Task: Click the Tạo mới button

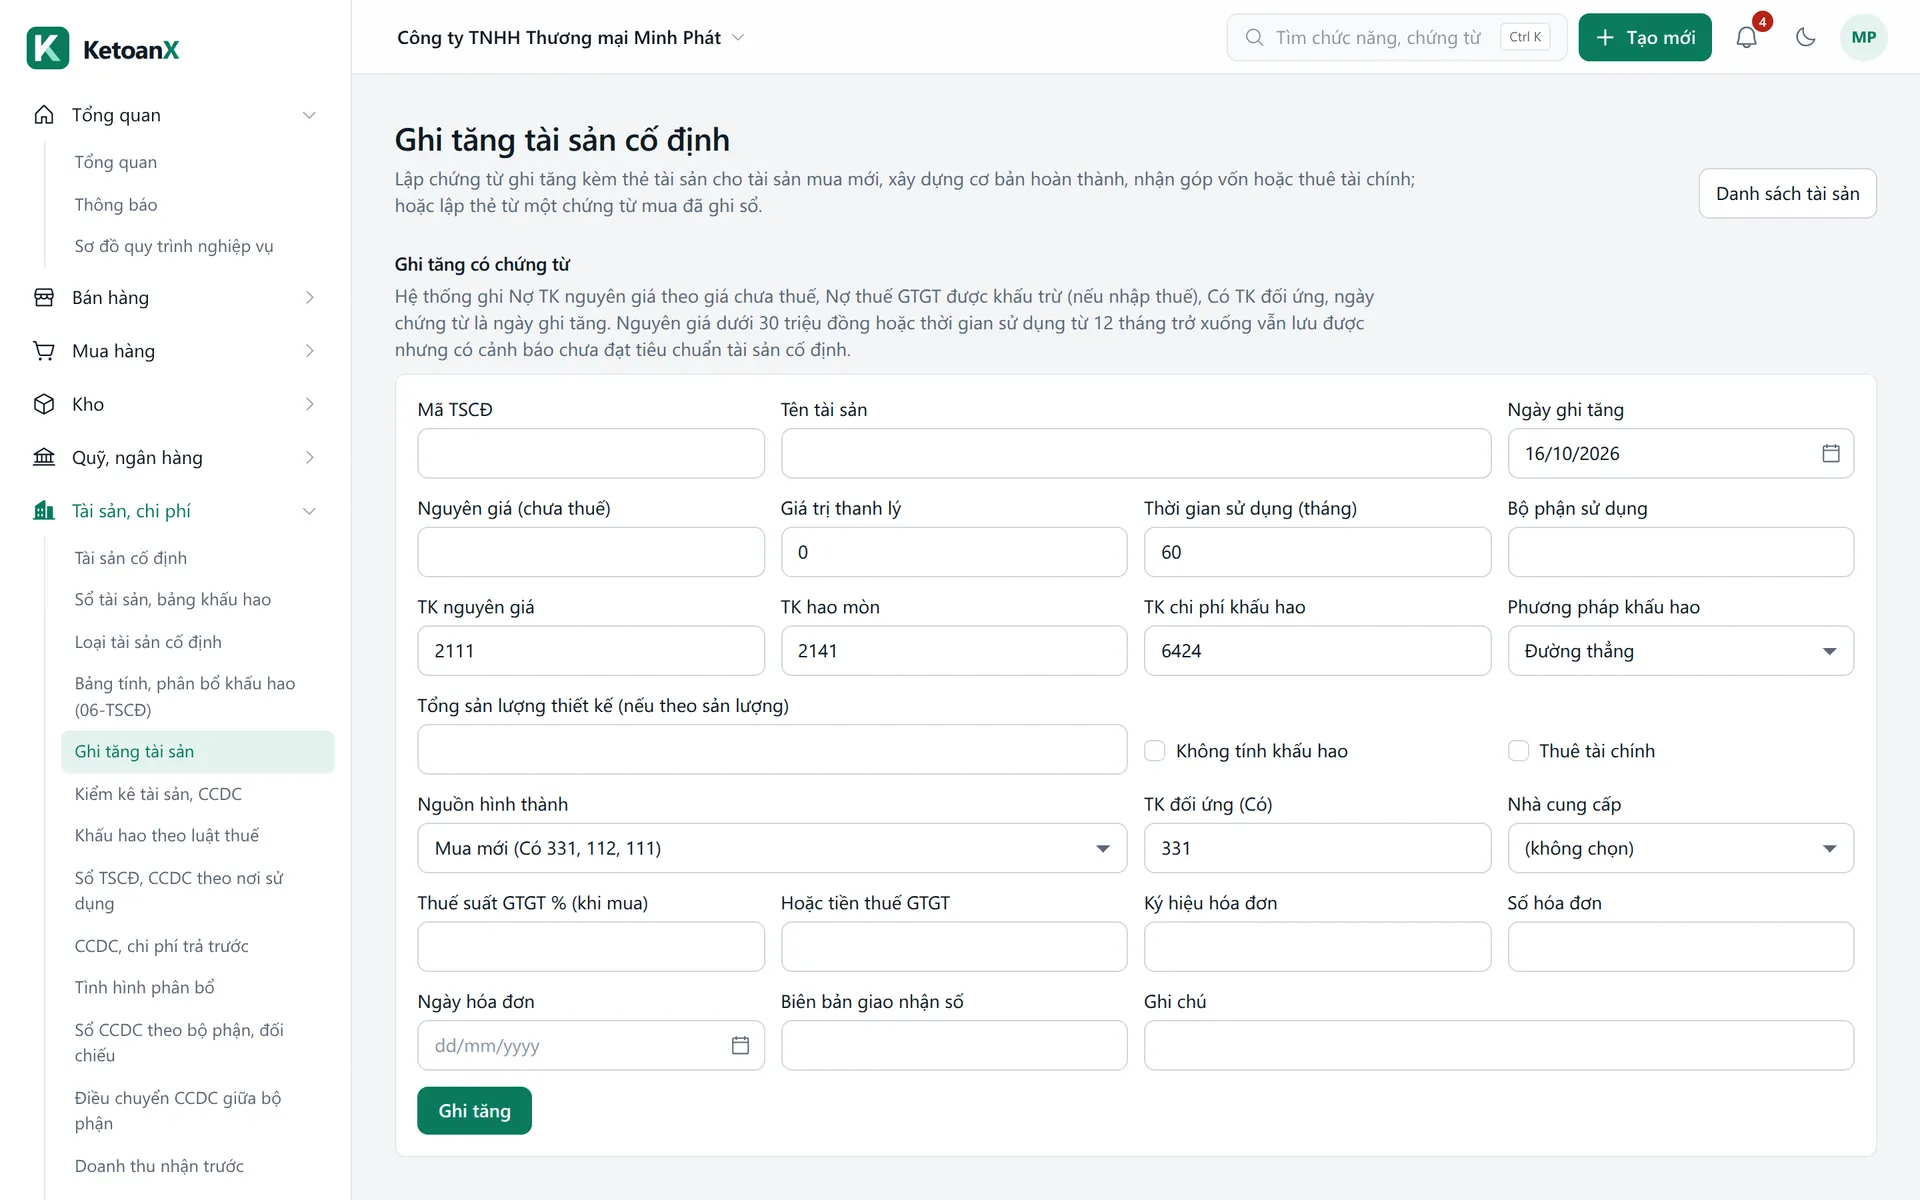Action: coord(1645,37)
